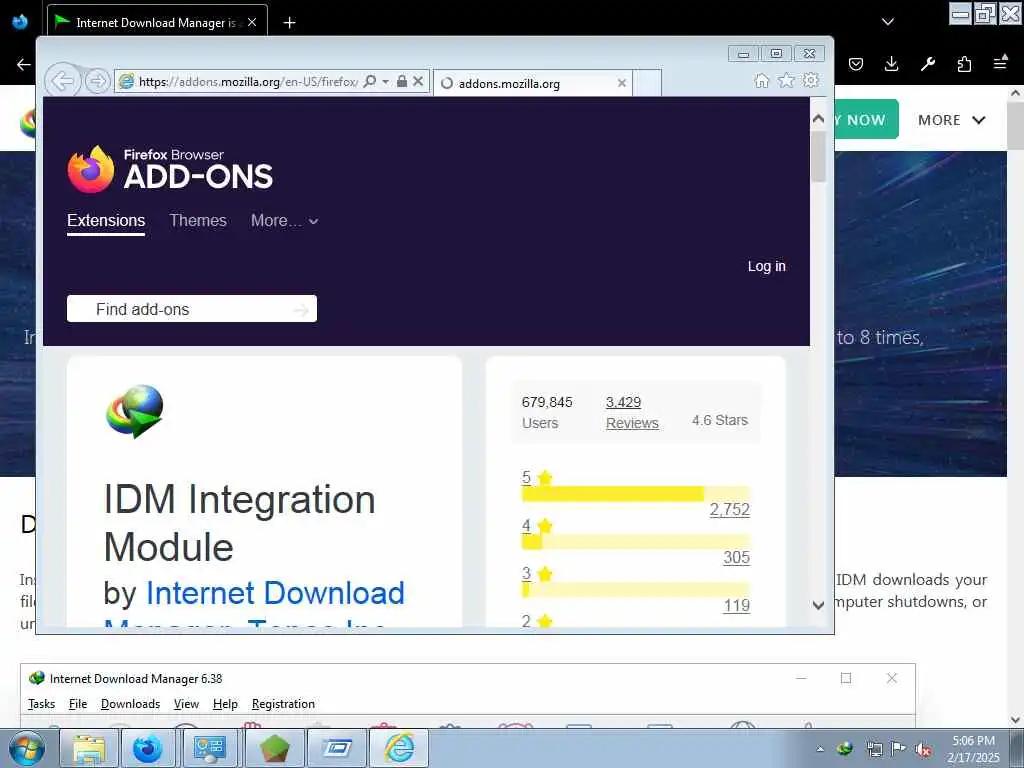Open the Firefox Extensions puzzle icon
This screenshot has height=768, width=1024.
click(x=964, y=64)
